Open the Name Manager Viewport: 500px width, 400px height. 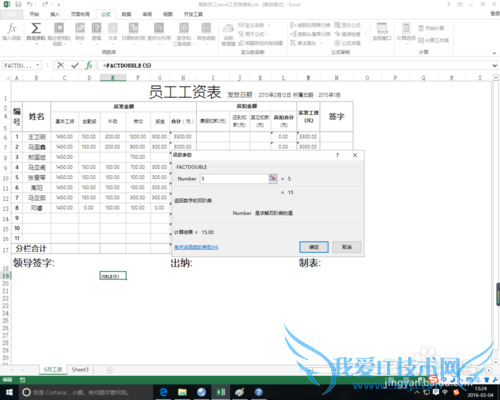coord(228,35)
